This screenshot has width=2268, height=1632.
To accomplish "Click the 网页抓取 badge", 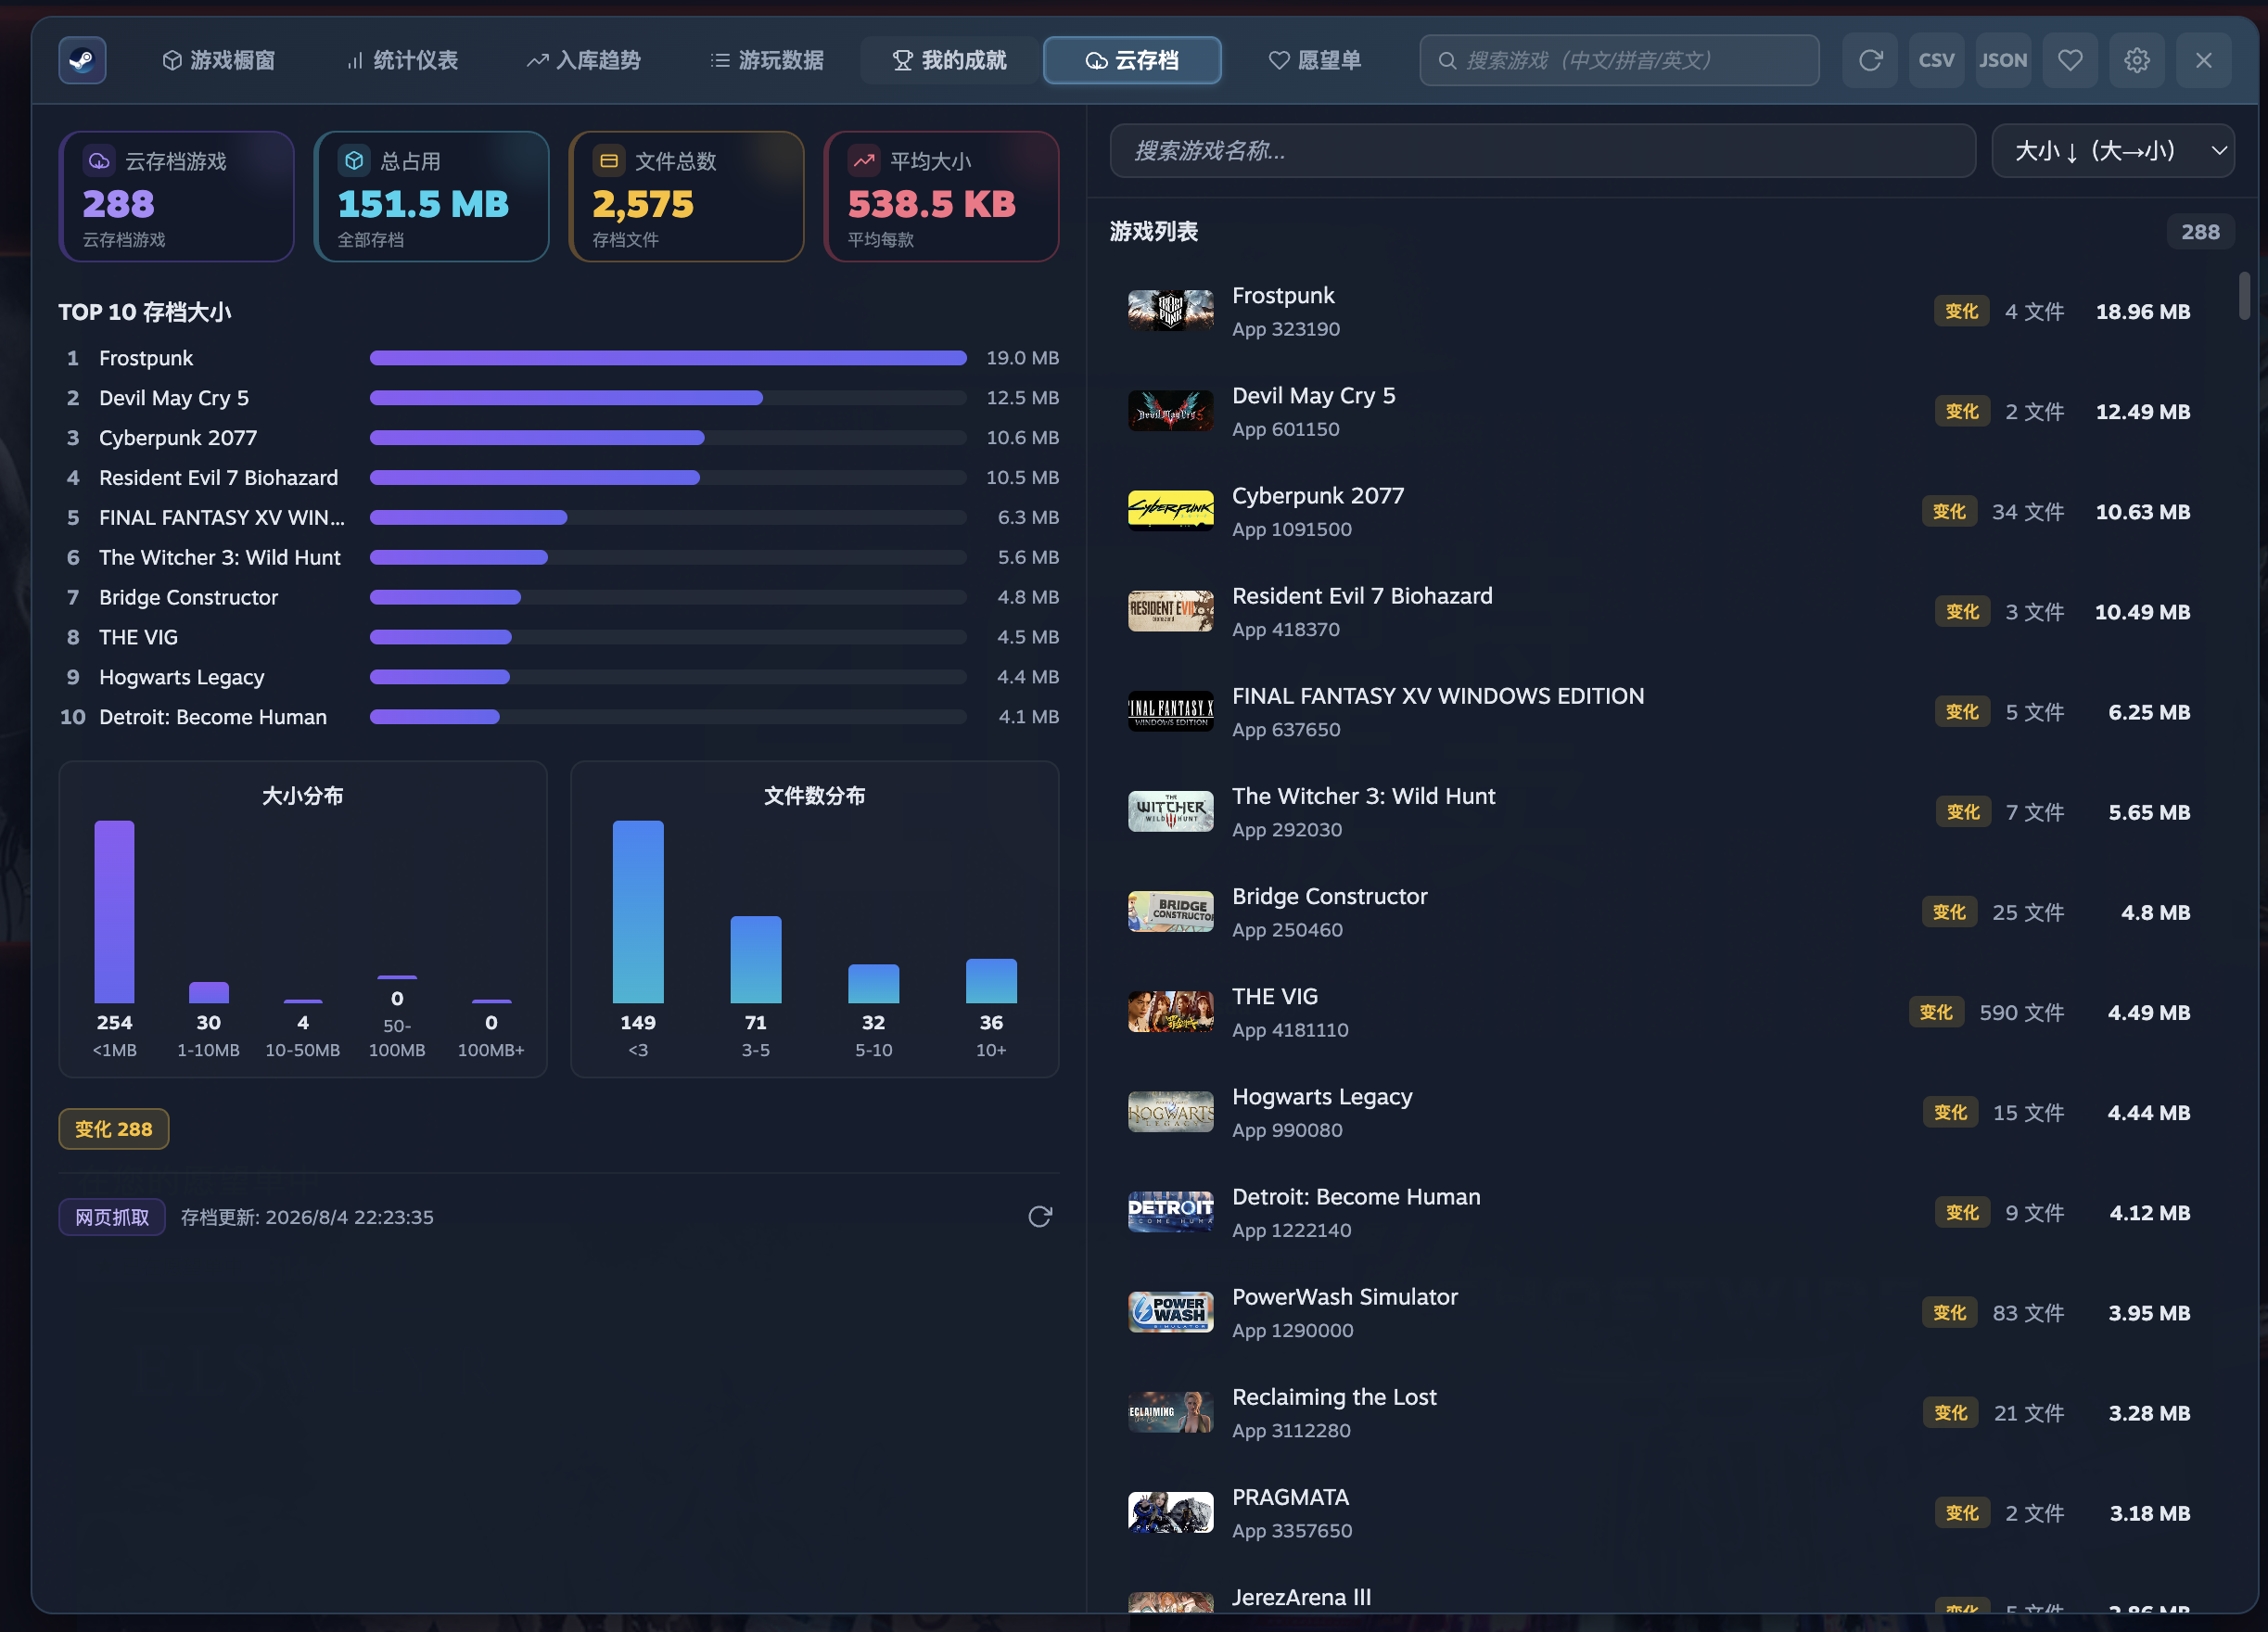I will (112, 1216).
